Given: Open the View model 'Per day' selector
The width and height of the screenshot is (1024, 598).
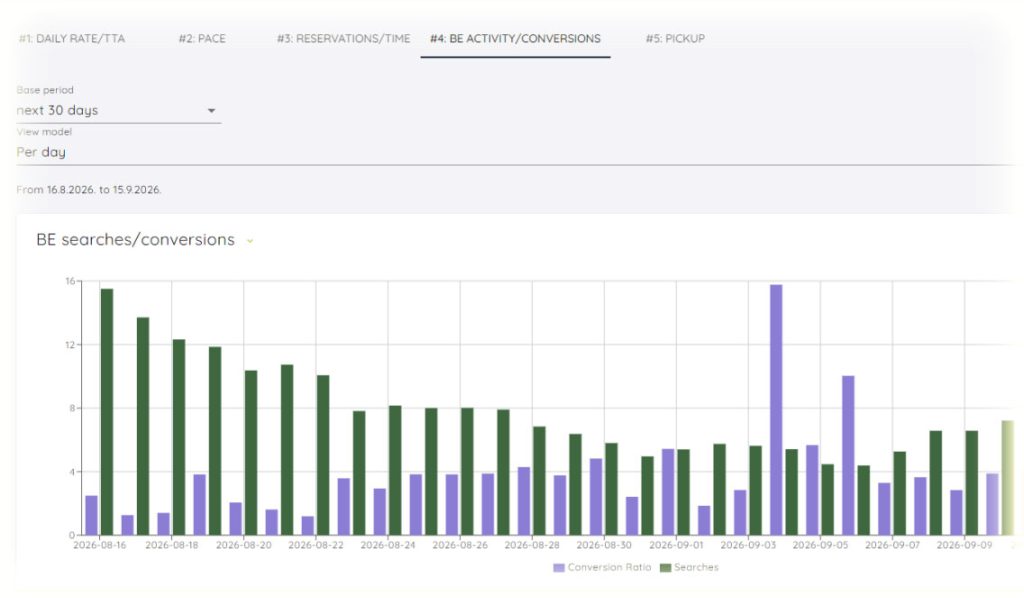Looking at the screenshot, I should (515, 152).
